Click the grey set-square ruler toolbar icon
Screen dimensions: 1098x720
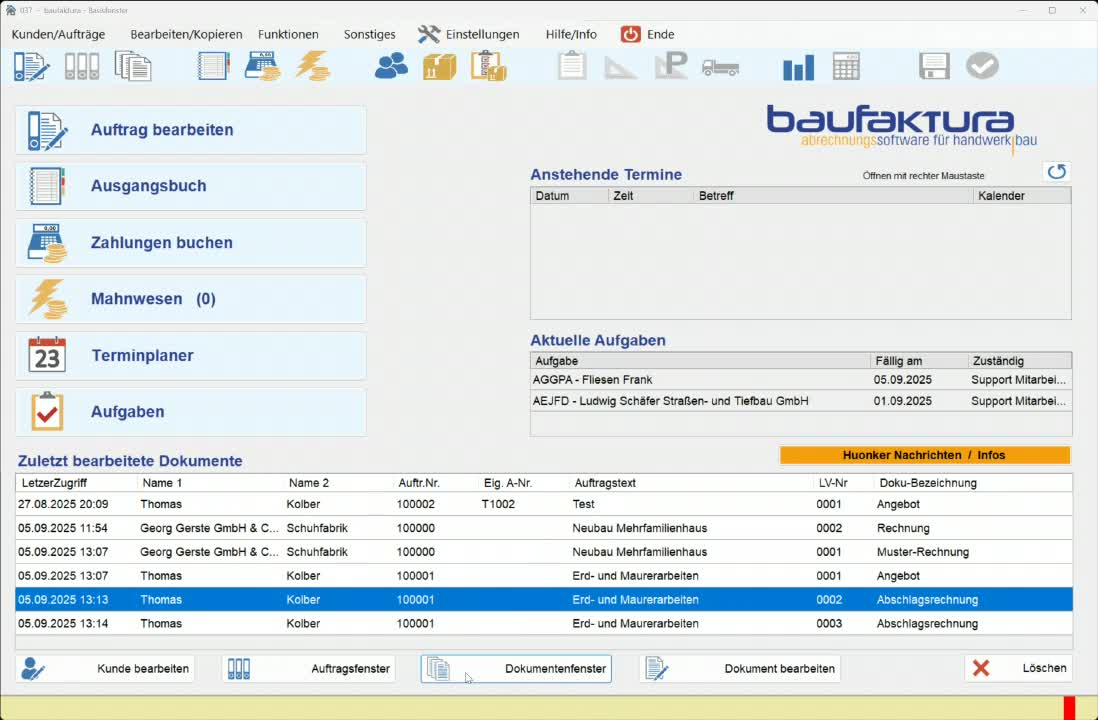coord(620,67)
